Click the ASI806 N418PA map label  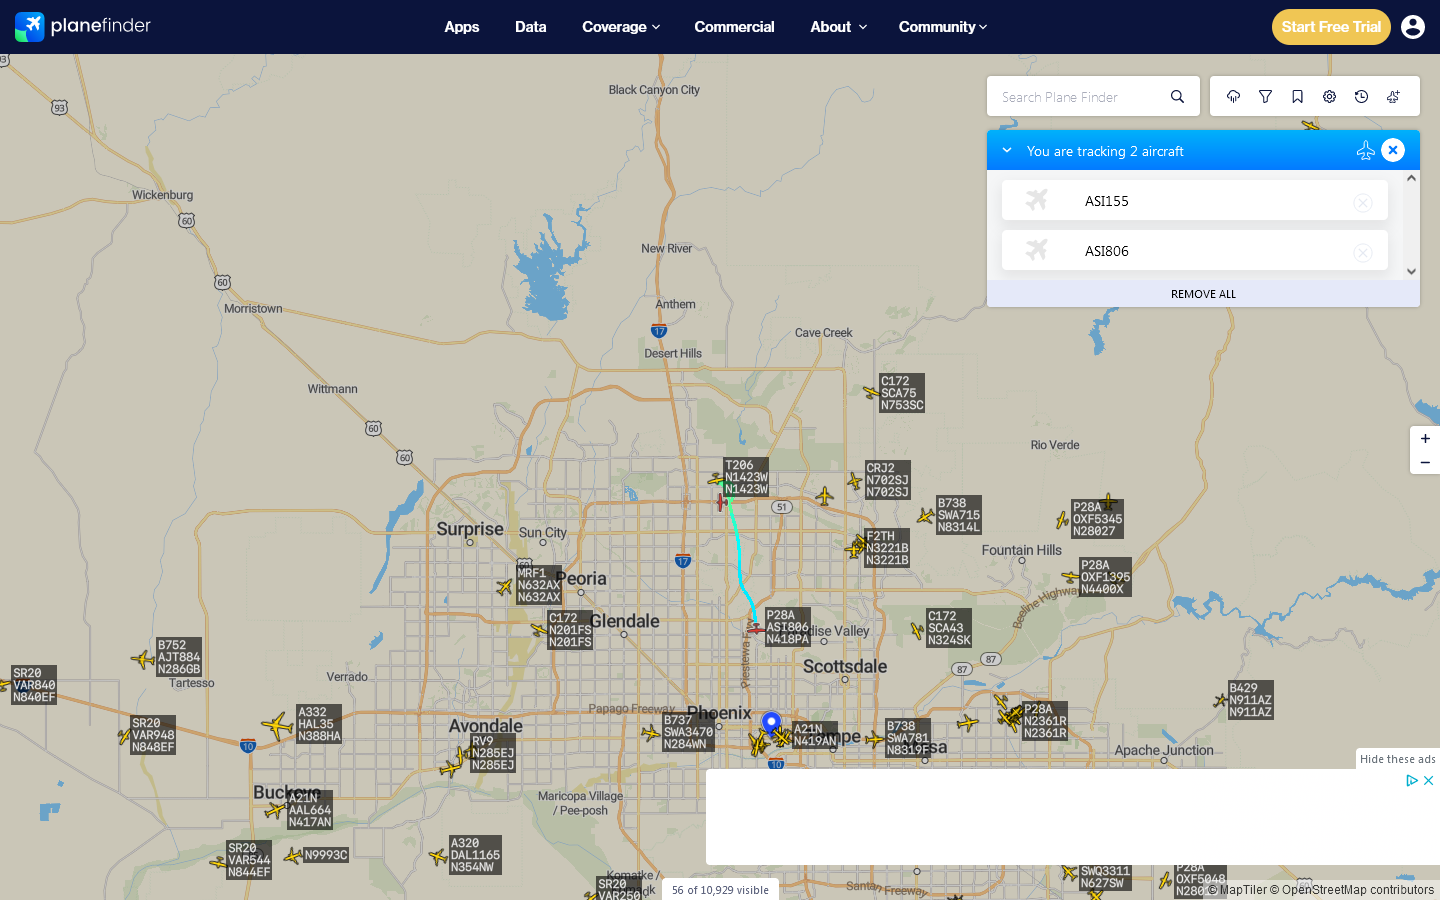click(x=788, y=627)
